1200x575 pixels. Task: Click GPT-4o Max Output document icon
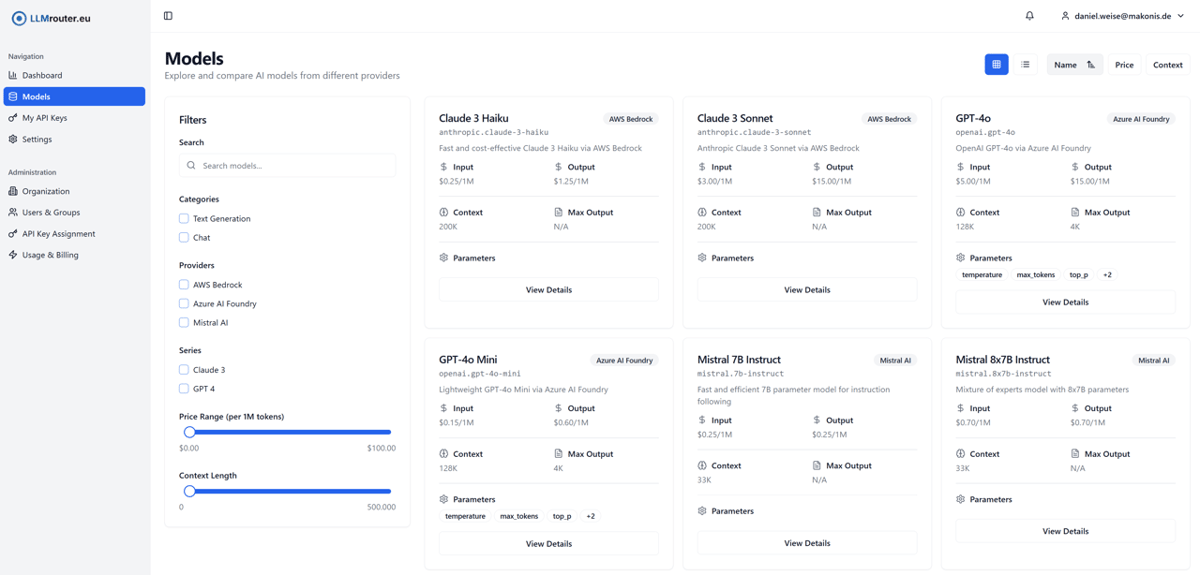coord(1075,212)
